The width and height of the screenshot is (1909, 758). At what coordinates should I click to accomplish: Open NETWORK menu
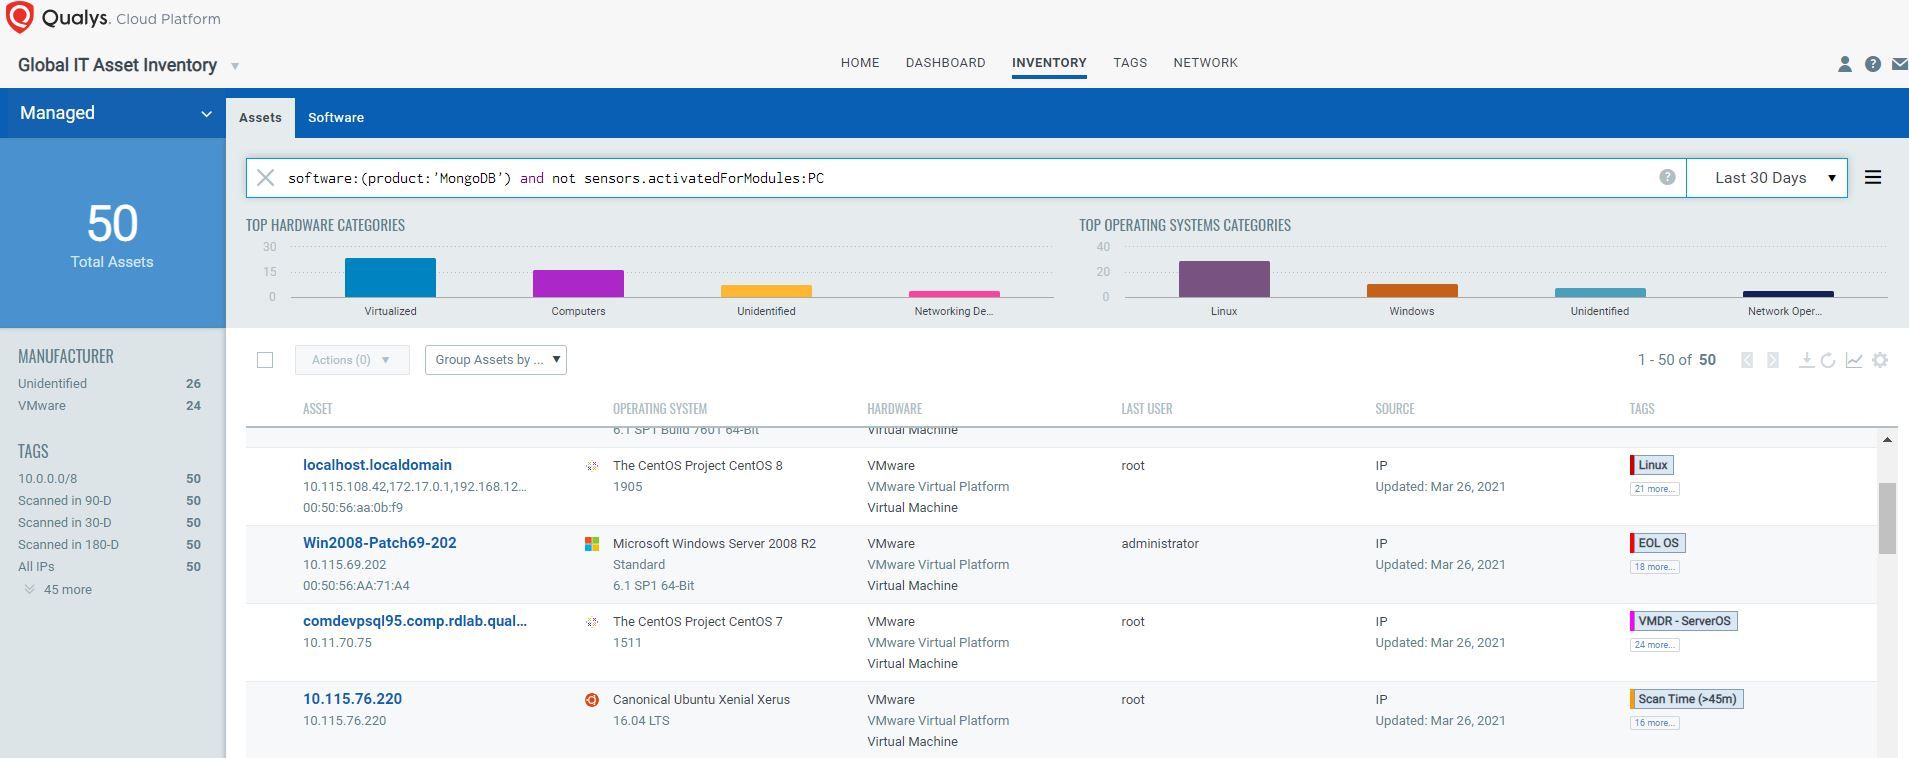pos(1205,62)
